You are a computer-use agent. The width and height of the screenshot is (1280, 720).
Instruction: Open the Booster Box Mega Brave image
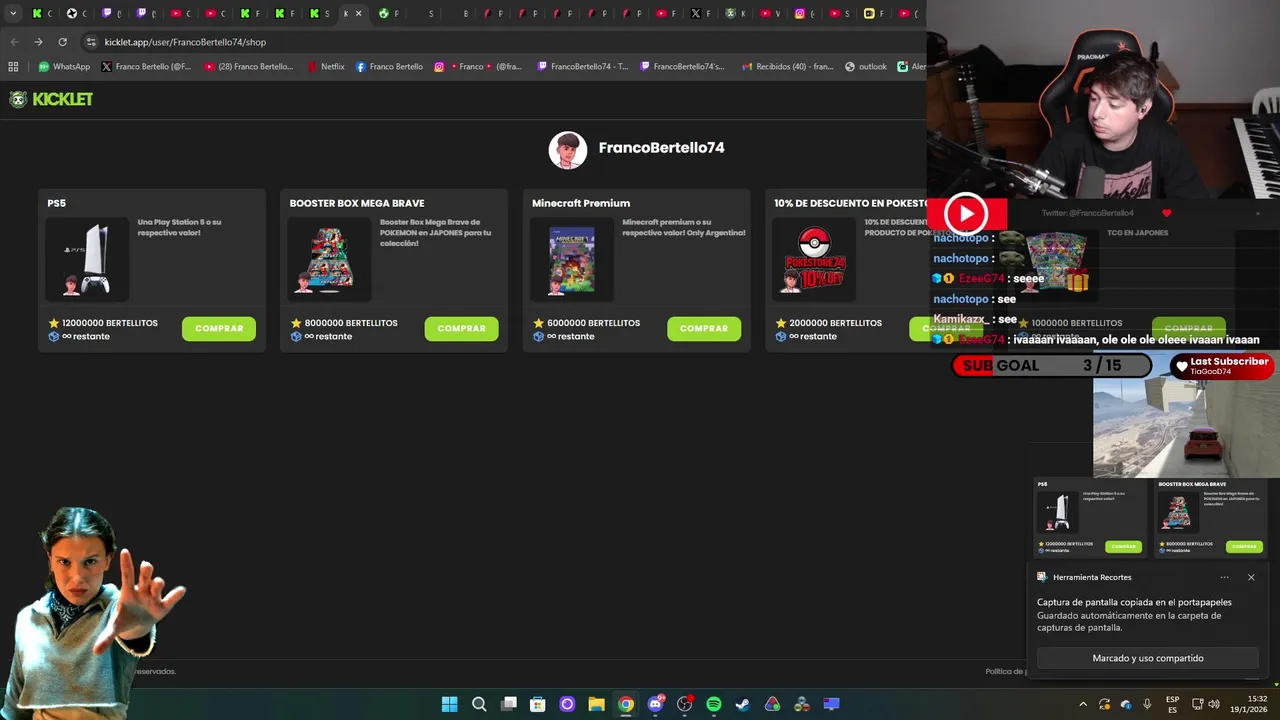pyautogui.click(x=329, y=260)
